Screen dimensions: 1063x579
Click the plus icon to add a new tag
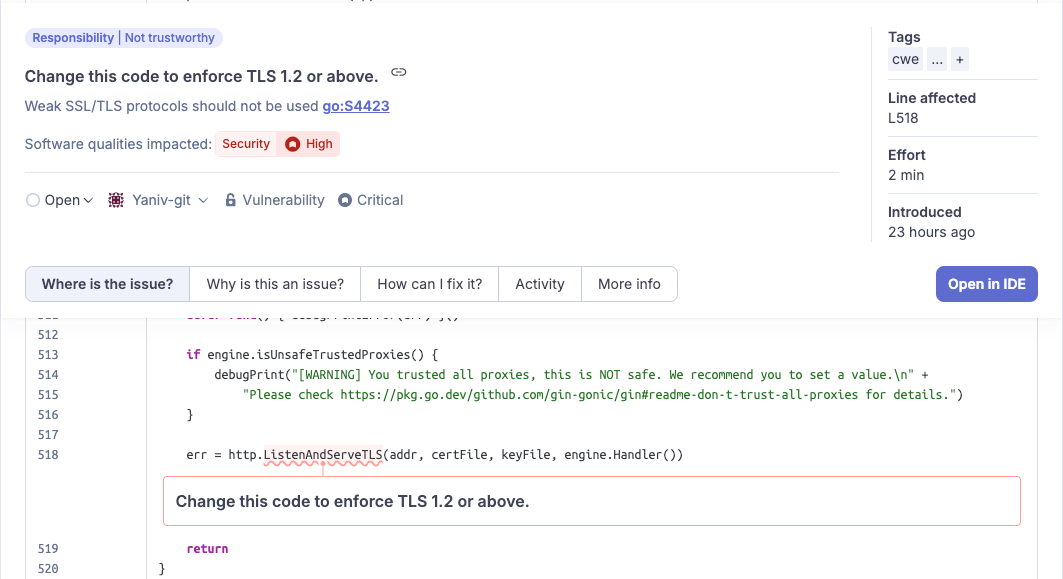(x=959, y=59)
